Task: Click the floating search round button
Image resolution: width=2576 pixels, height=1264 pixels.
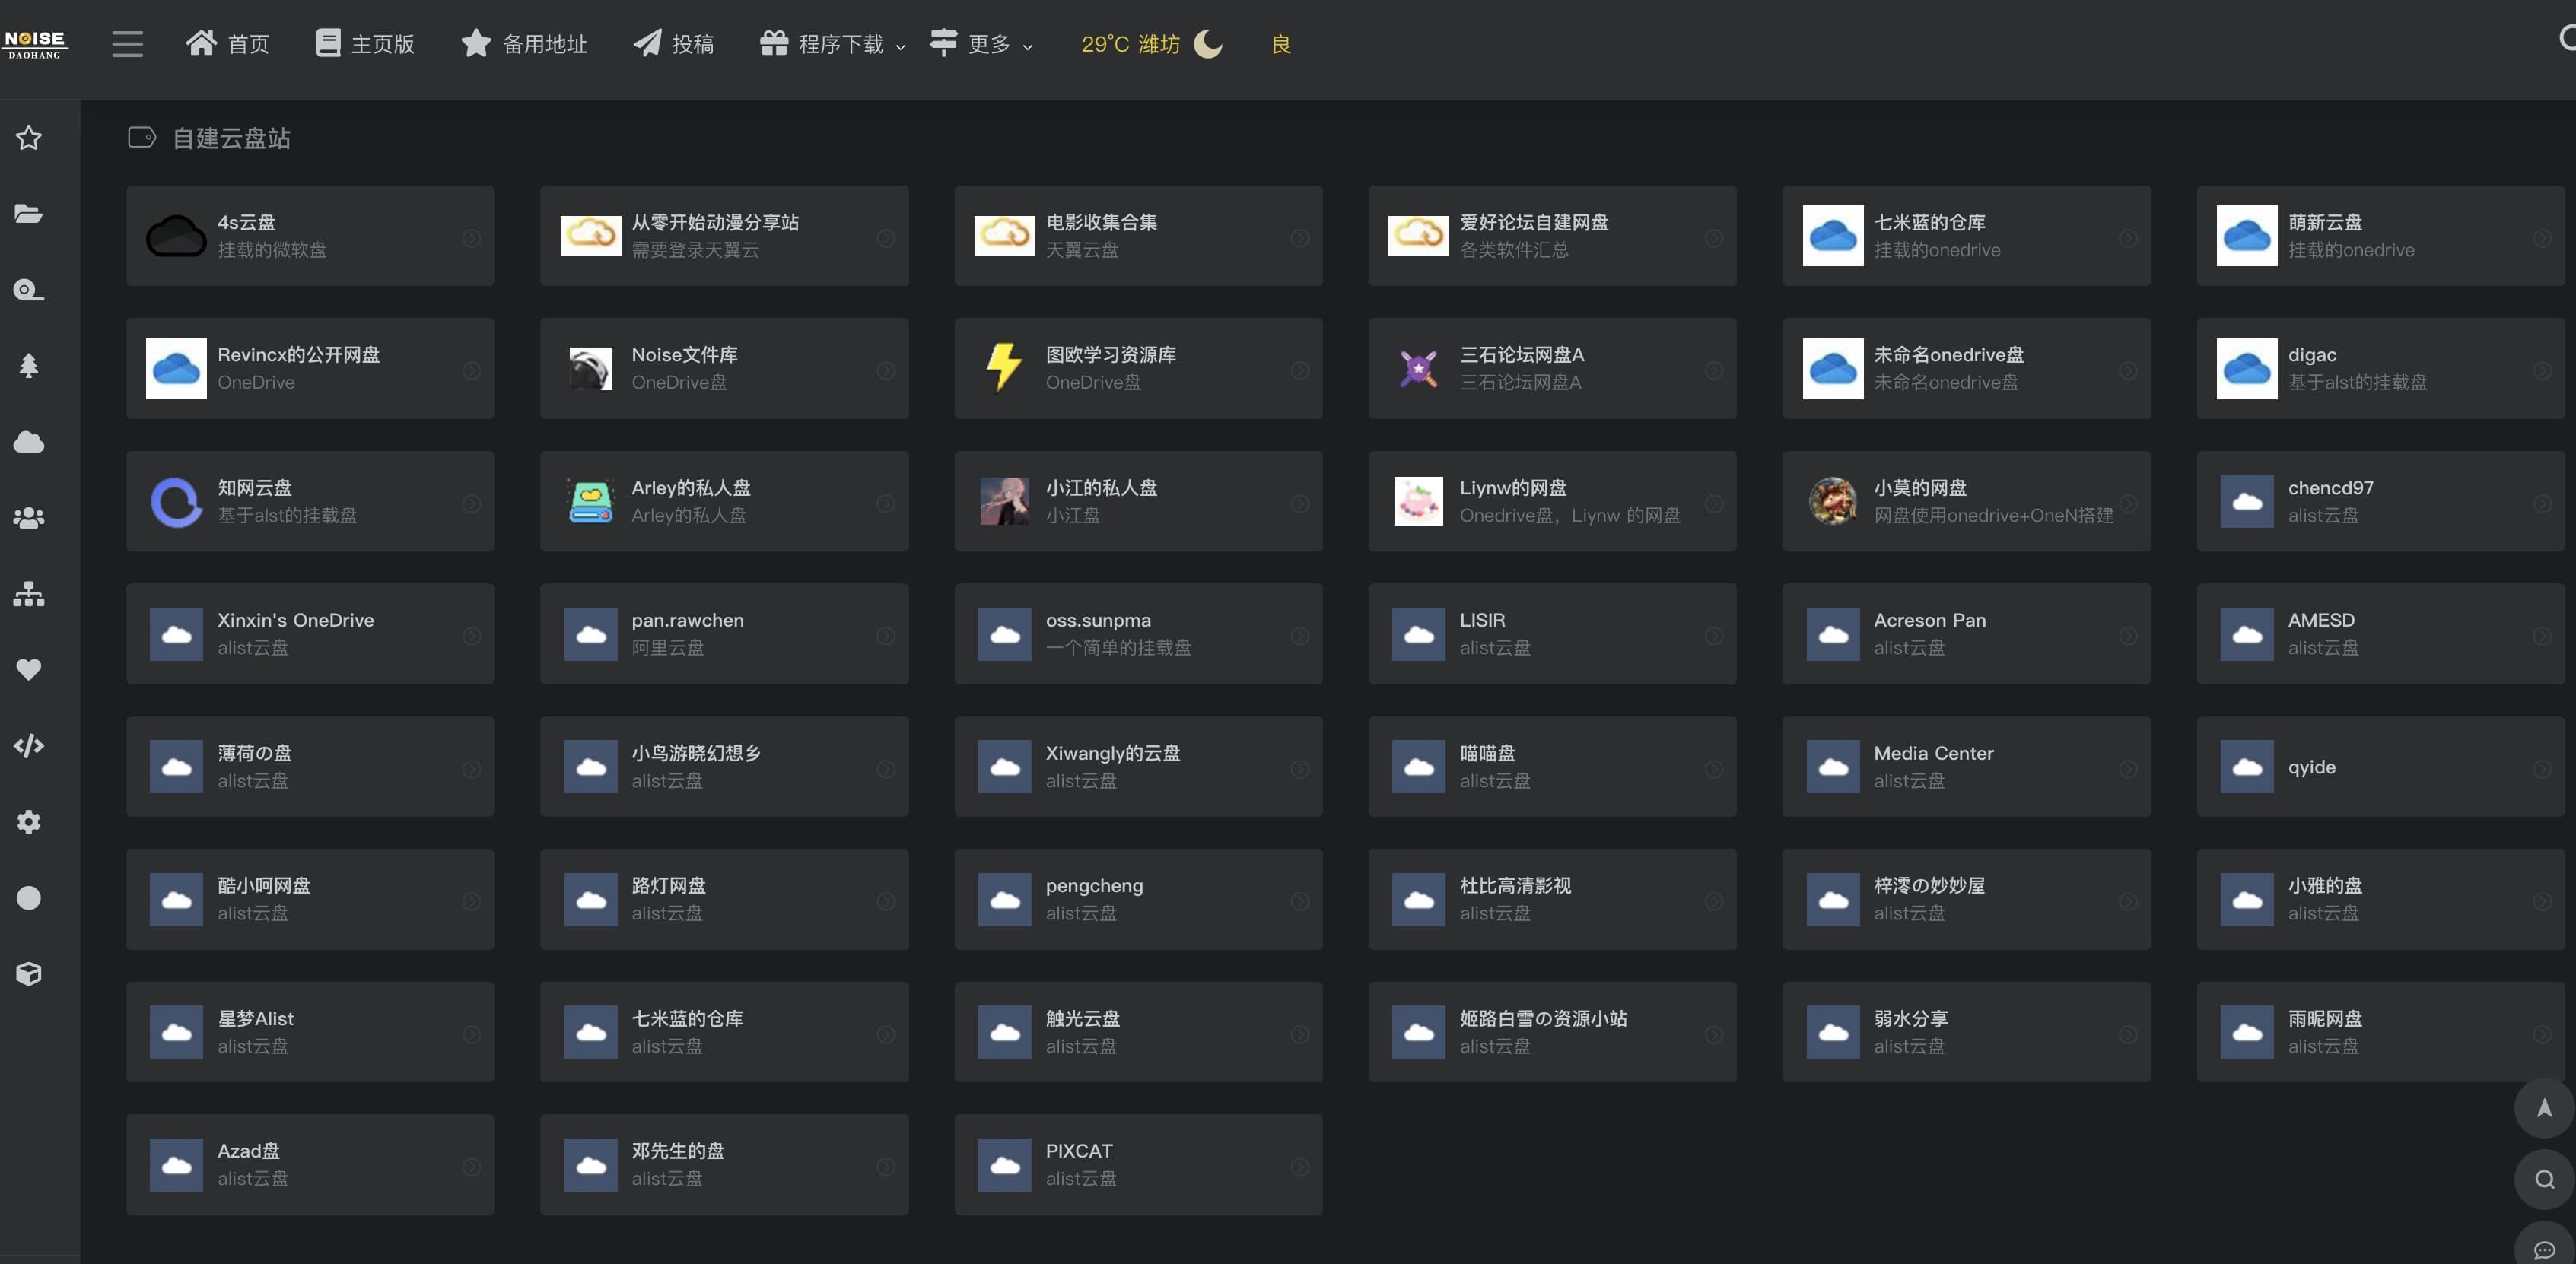Action: pyautogui.click(x=2543, y=1180)
